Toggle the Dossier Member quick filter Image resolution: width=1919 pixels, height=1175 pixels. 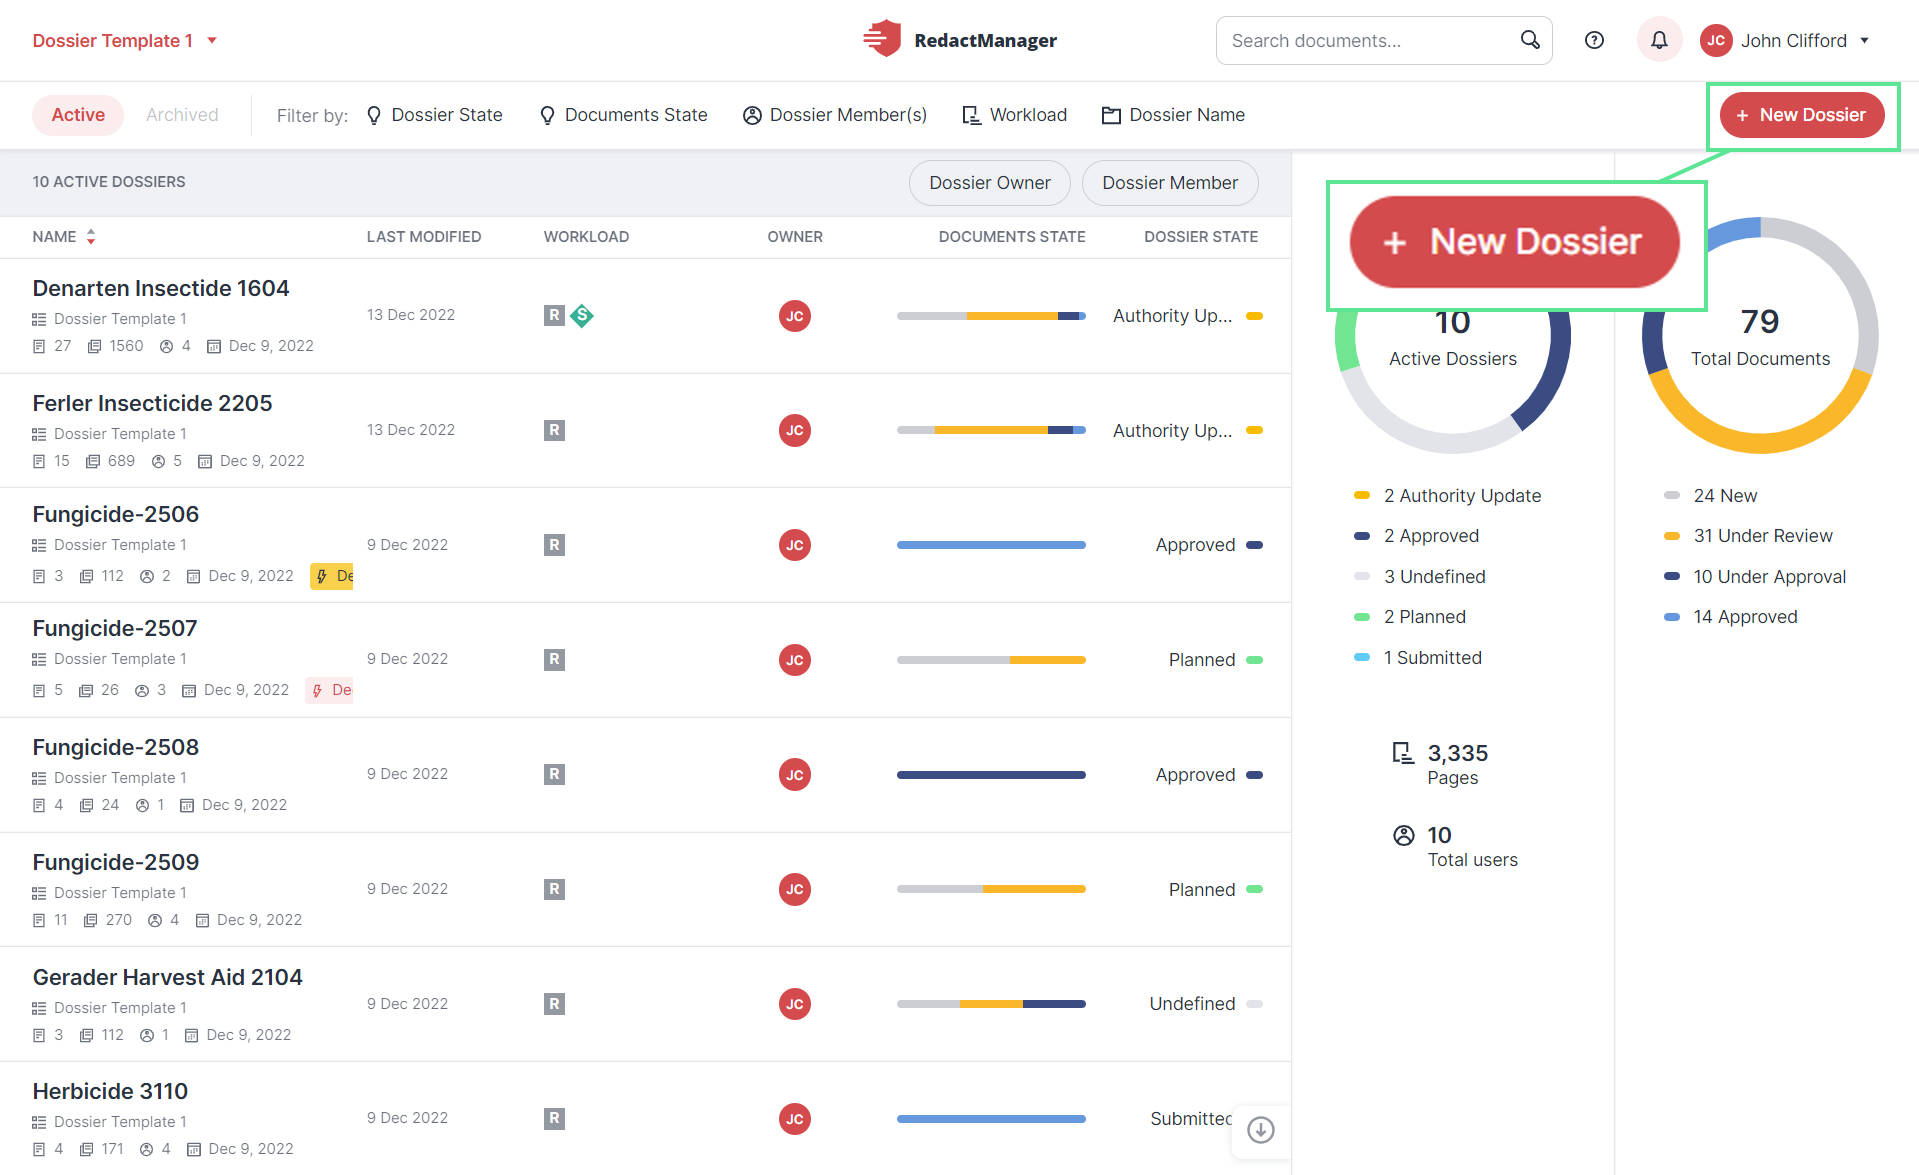click(x=1170, y=183)
